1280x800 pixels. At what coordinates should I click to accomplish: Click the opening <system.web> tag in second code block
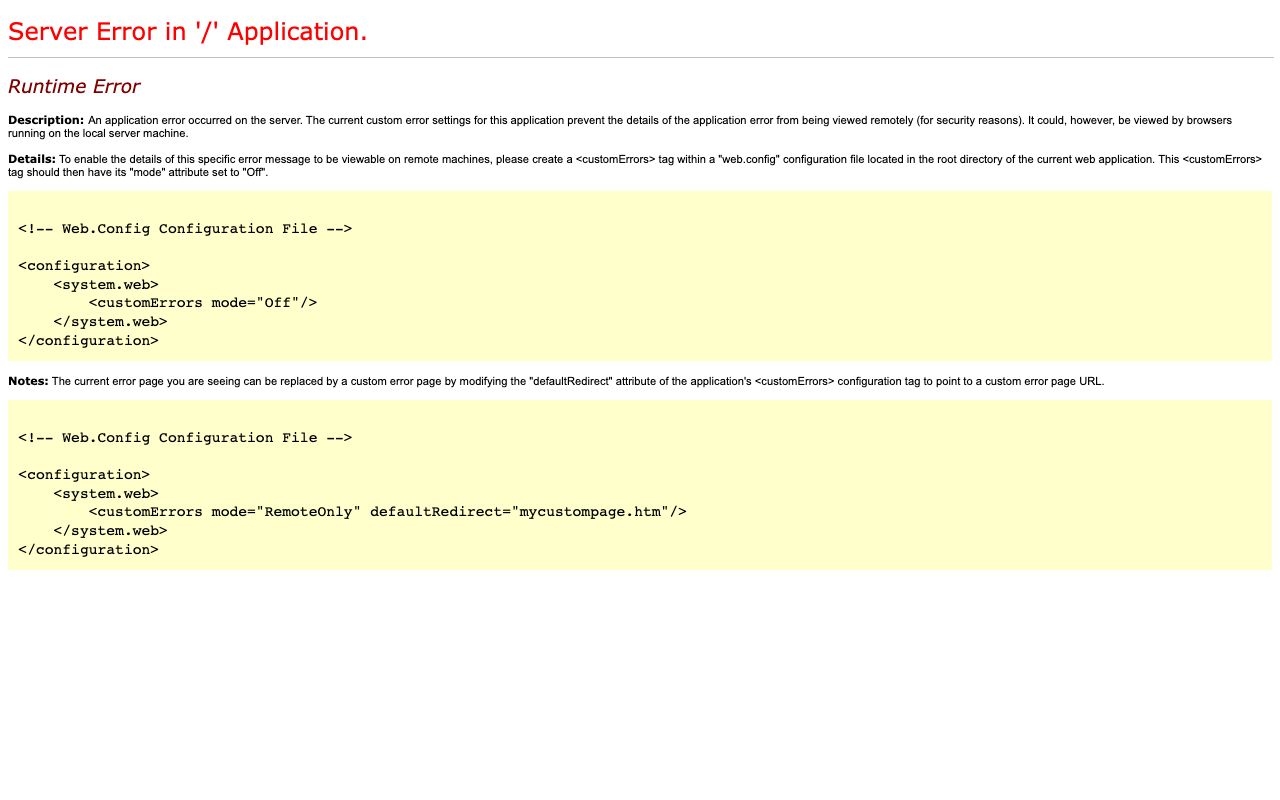pos(106,493)
